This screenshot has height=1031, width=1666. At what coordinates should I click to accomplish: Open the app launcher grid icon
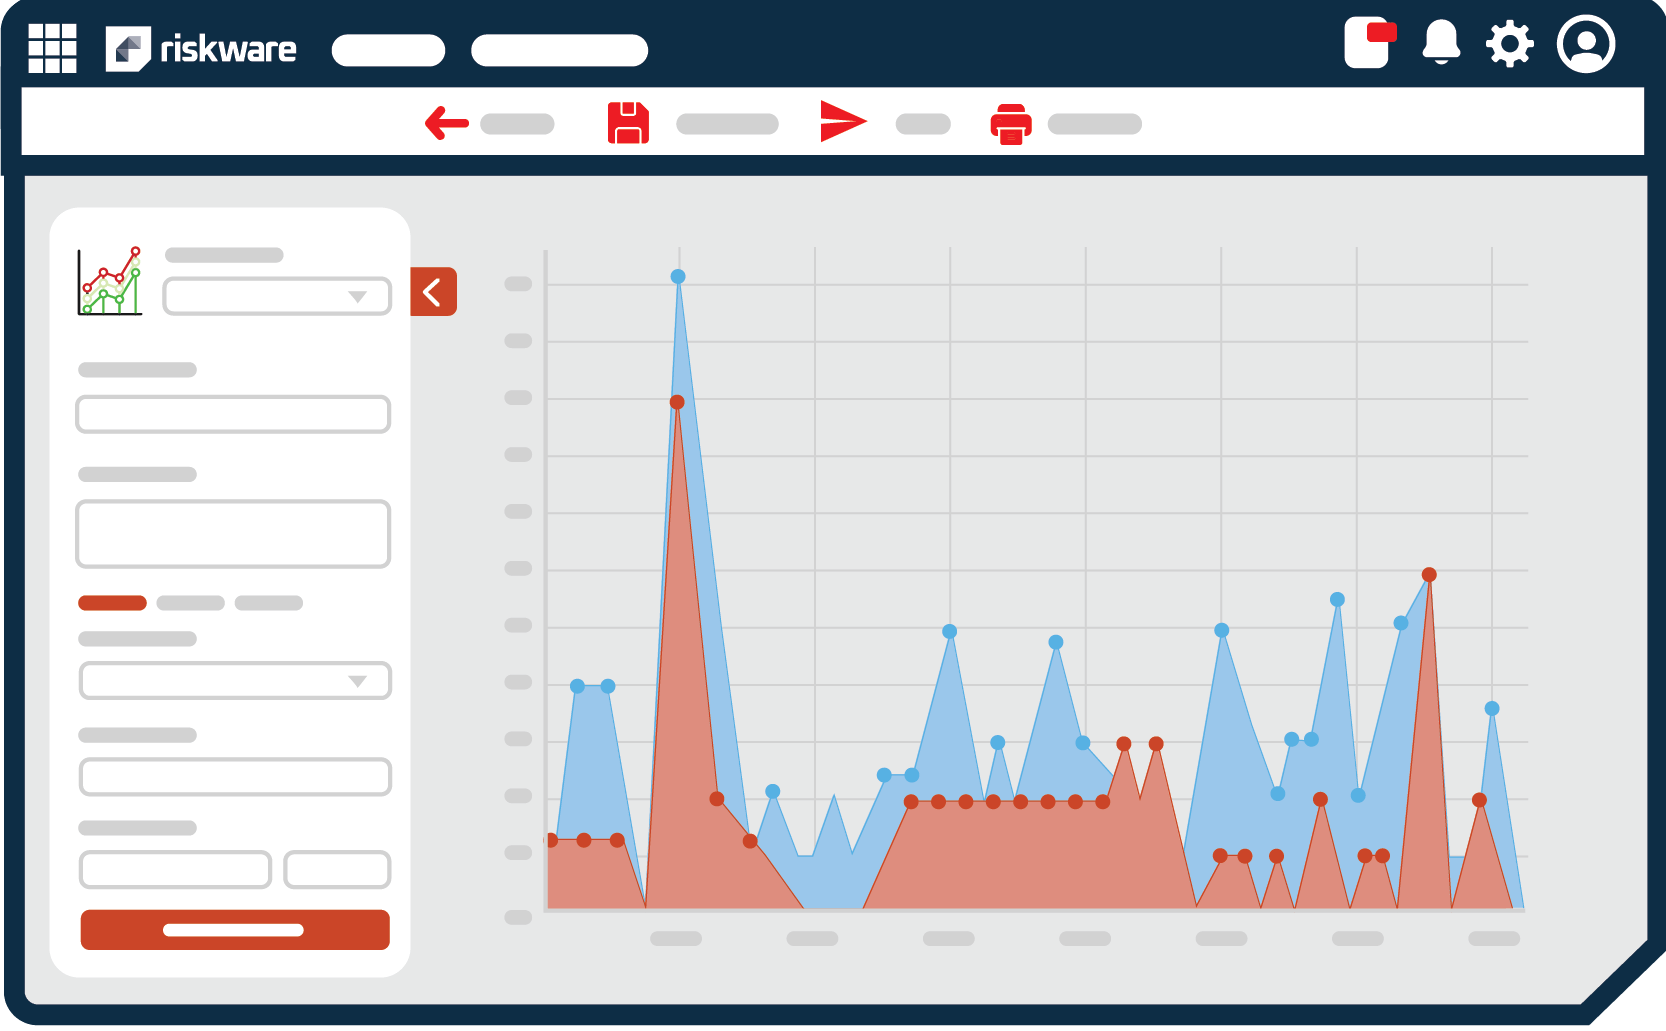(52, 47)
